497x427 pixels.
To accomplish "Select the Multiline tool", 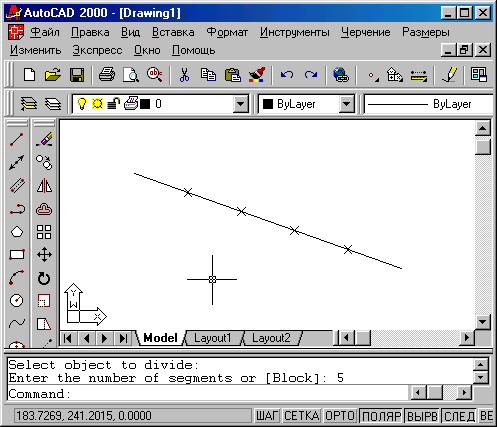I will [x=17, y=186].
